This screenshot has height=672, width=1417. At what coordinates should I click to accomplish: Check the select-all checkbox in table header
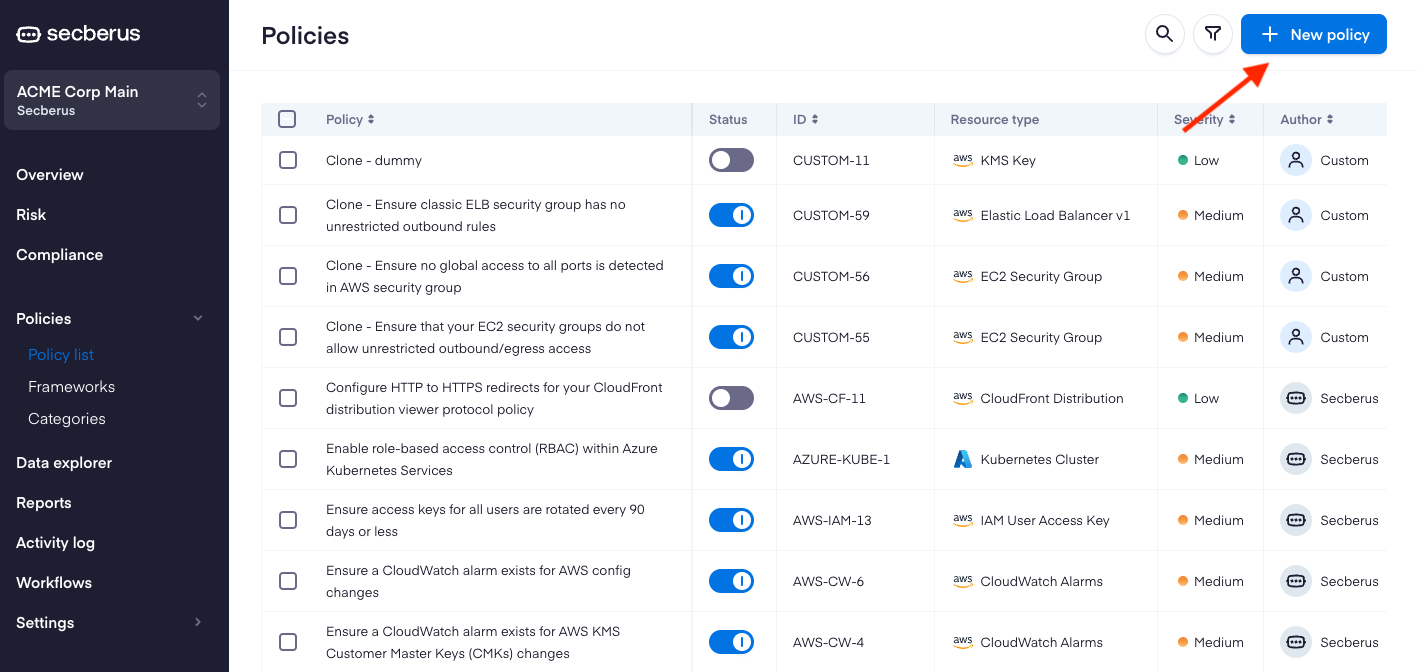287,119
